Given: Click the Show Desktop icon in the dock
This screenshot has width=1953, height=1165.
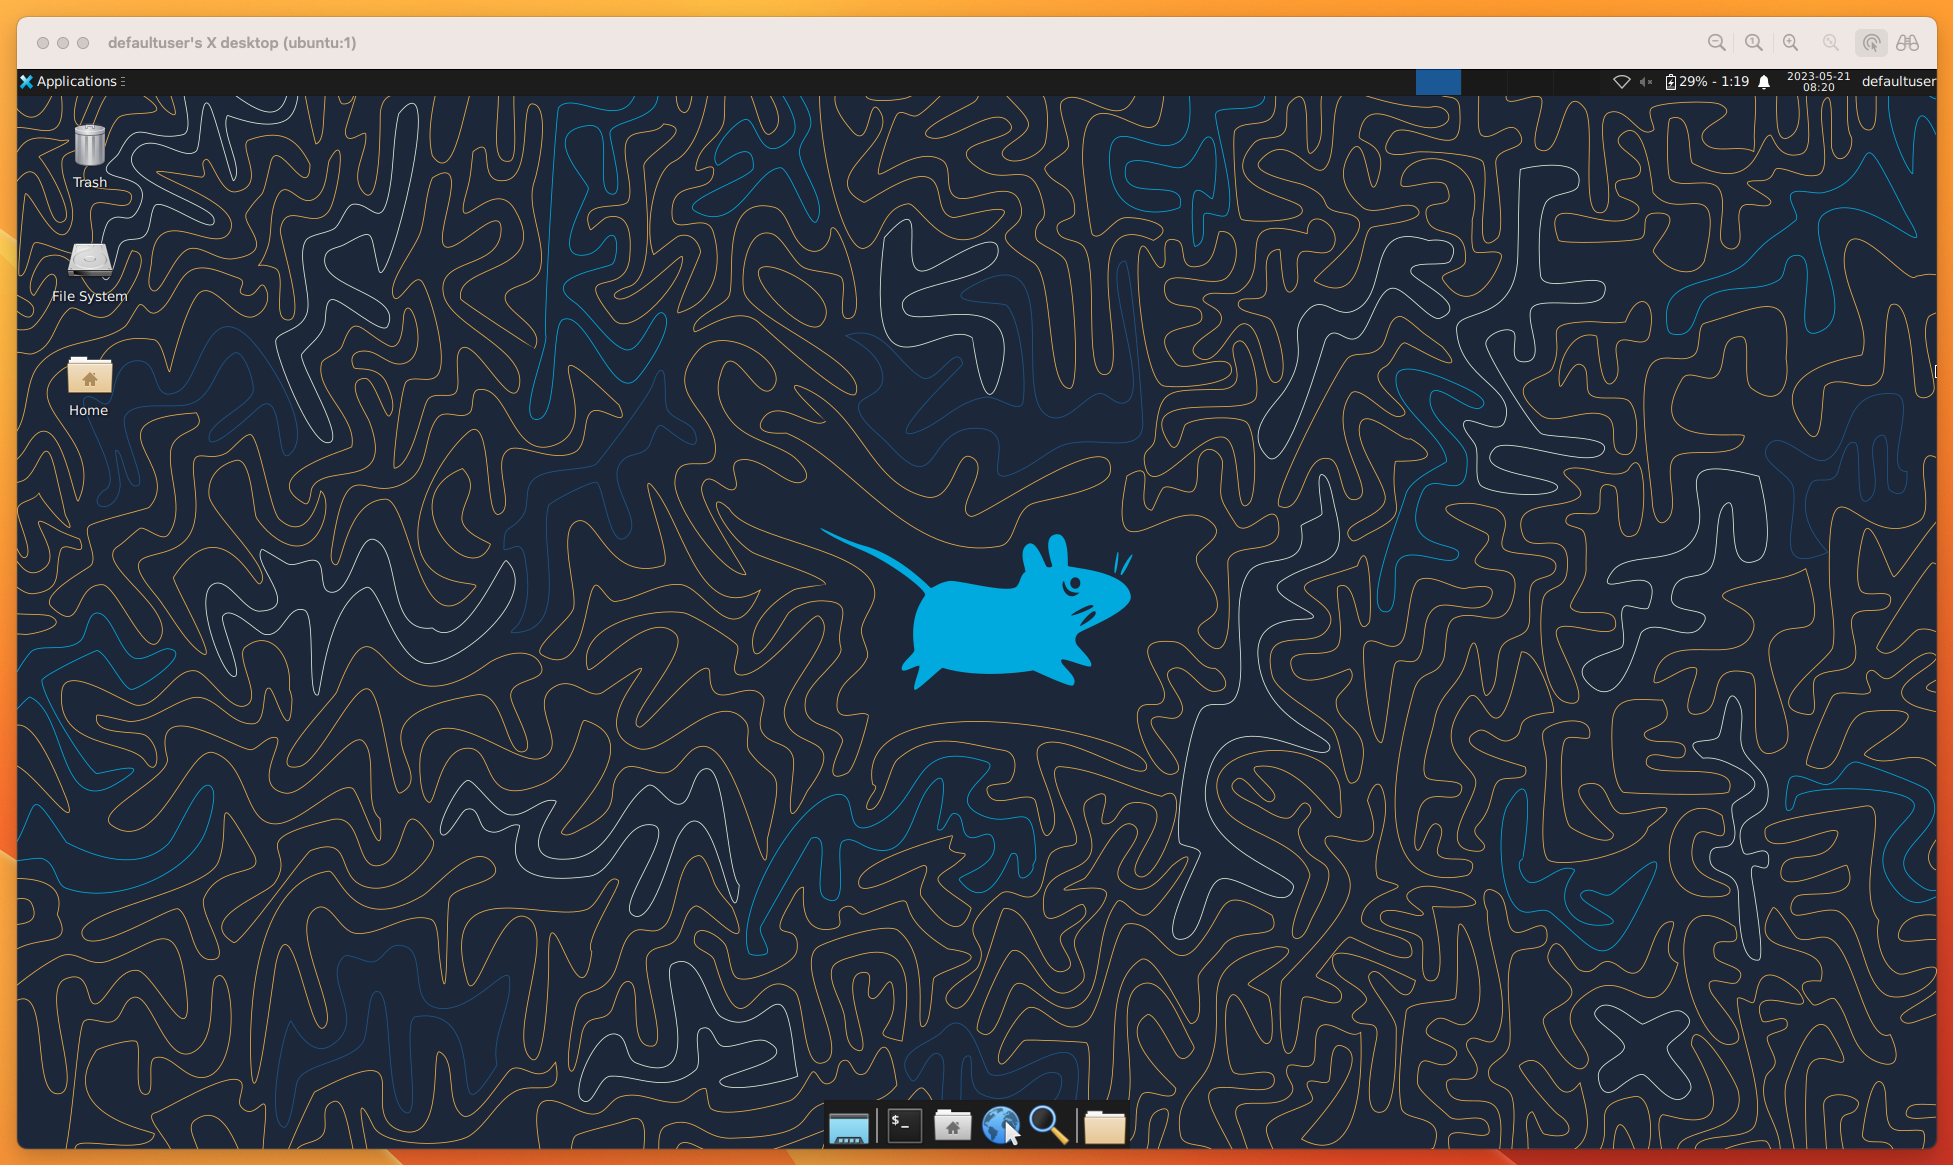Looking at the screenshot, I should pyautogui.click(x=849, y=1127).
